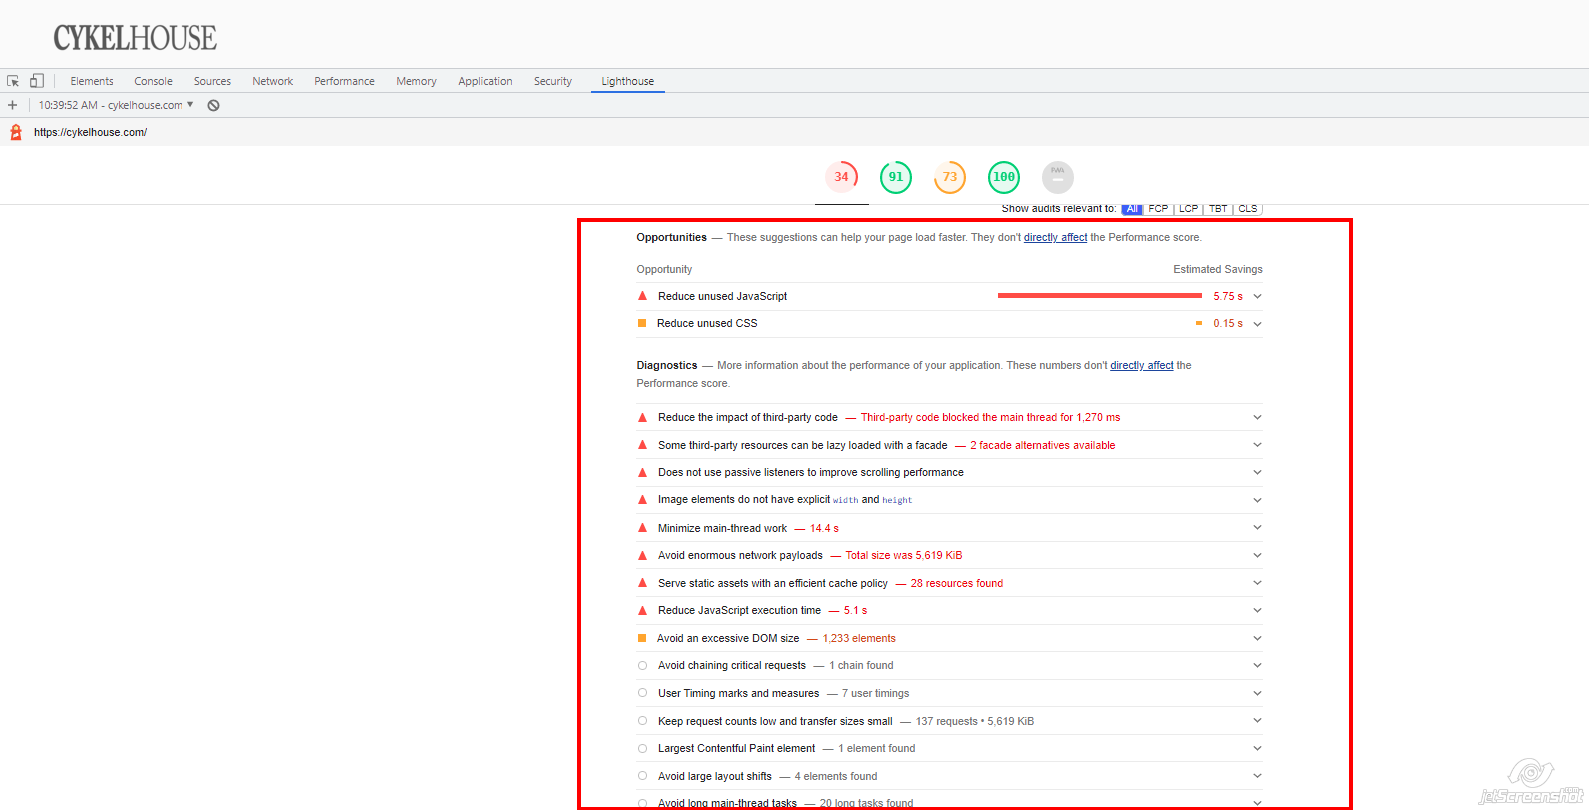
Task: Toggle the device toolbar icon
Action: [37, 81]
